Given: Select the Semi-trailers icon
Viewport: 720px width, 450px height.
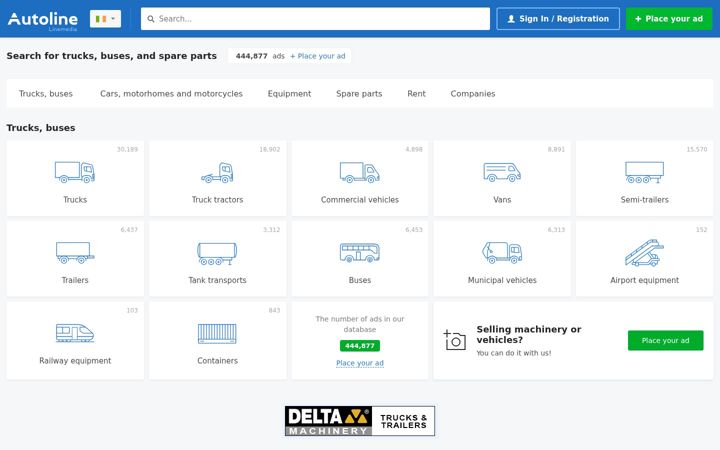Looking at the screenshot, I should point(644,172).
